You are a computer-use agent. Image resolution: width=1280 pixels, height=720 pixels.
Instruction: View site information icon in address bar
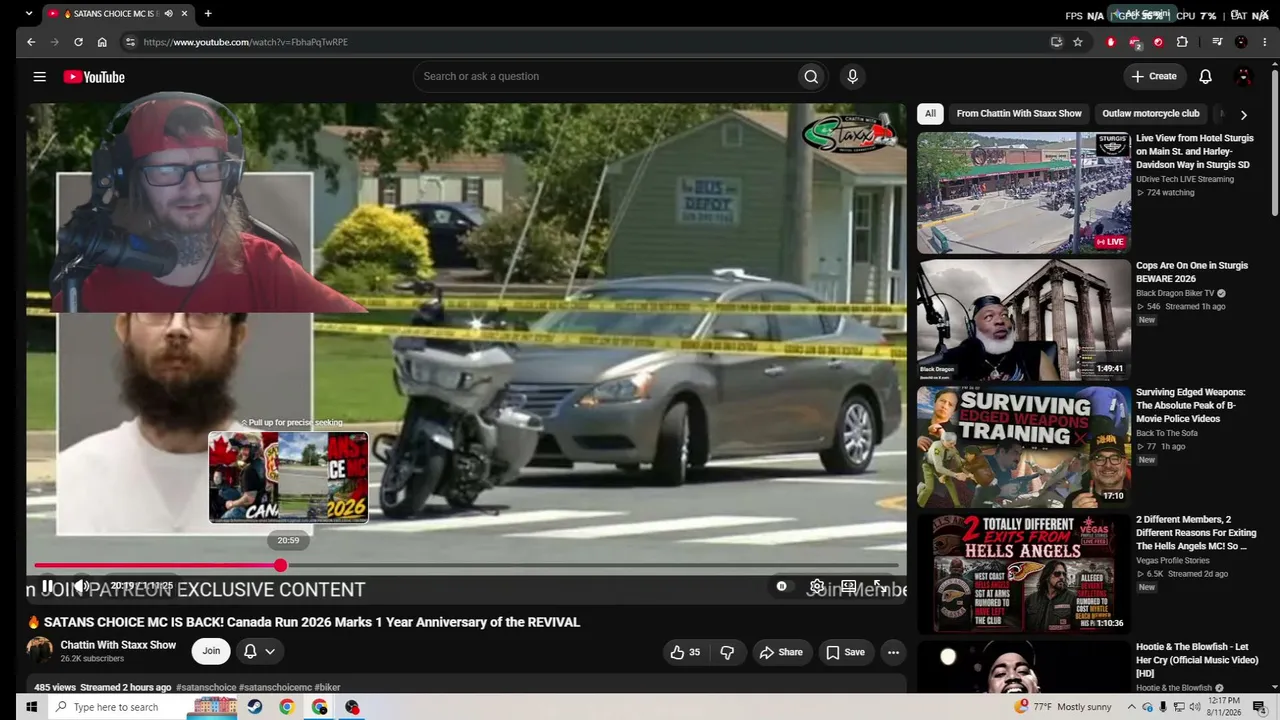tap(129, 42)
